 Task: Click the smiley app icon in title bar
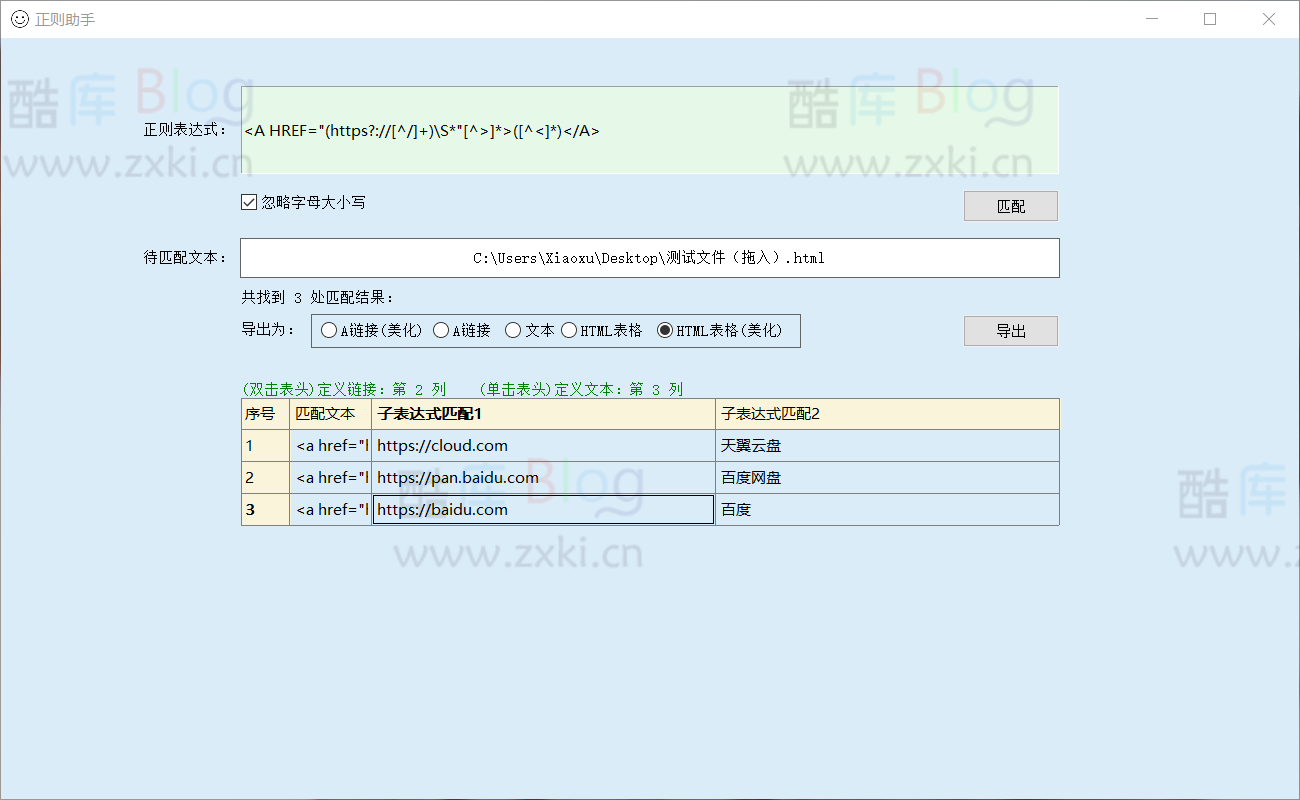pyautogui.click(x=19, y=19)
